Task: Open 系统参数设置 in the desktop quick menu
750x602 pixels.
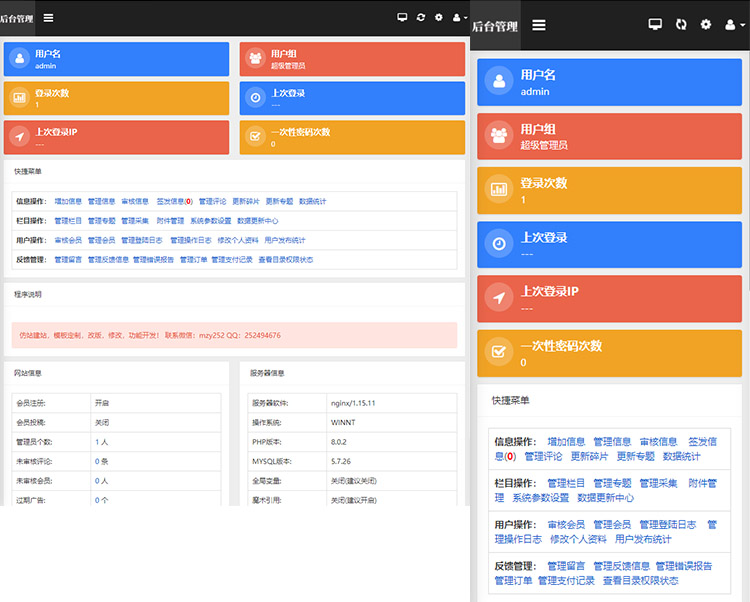Action: click(210, 221)
